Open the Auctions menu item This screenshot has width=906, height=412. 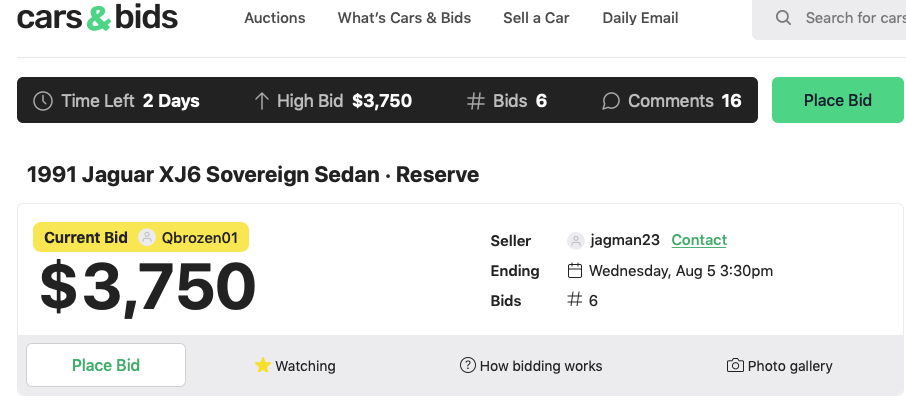click(x=274, y=18)
